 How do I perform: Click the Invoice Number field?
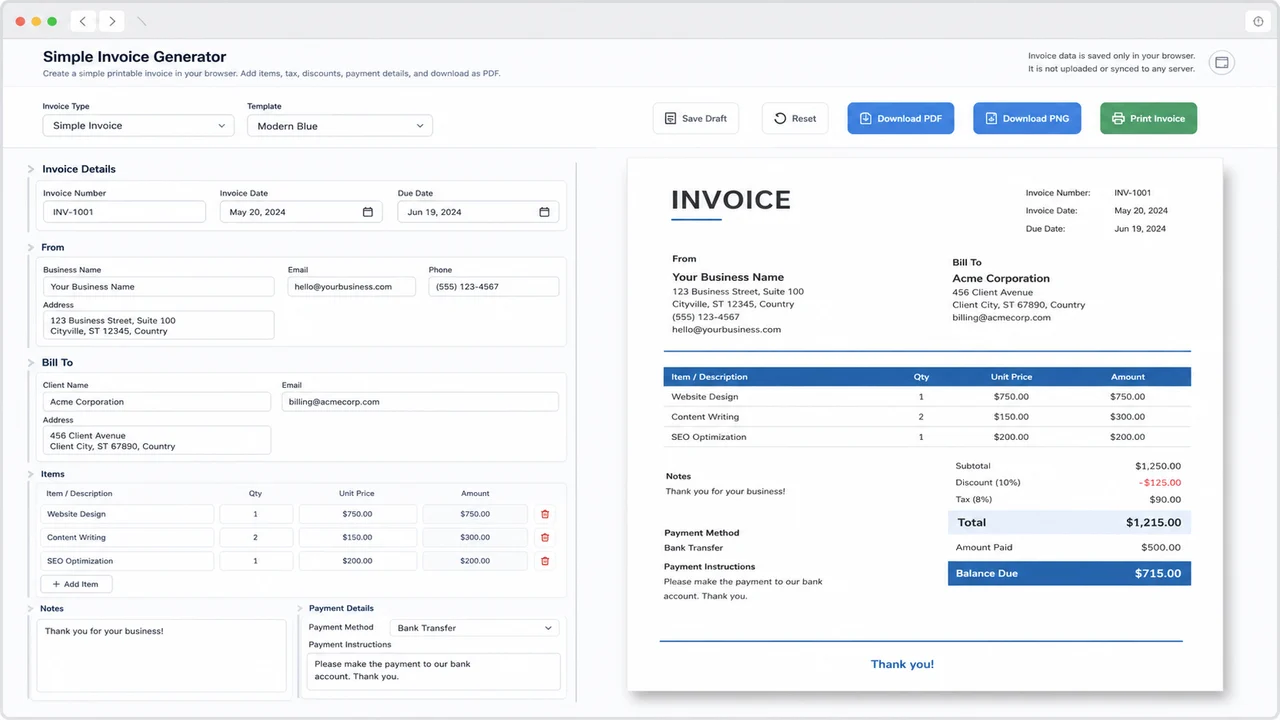pos(124,212)
